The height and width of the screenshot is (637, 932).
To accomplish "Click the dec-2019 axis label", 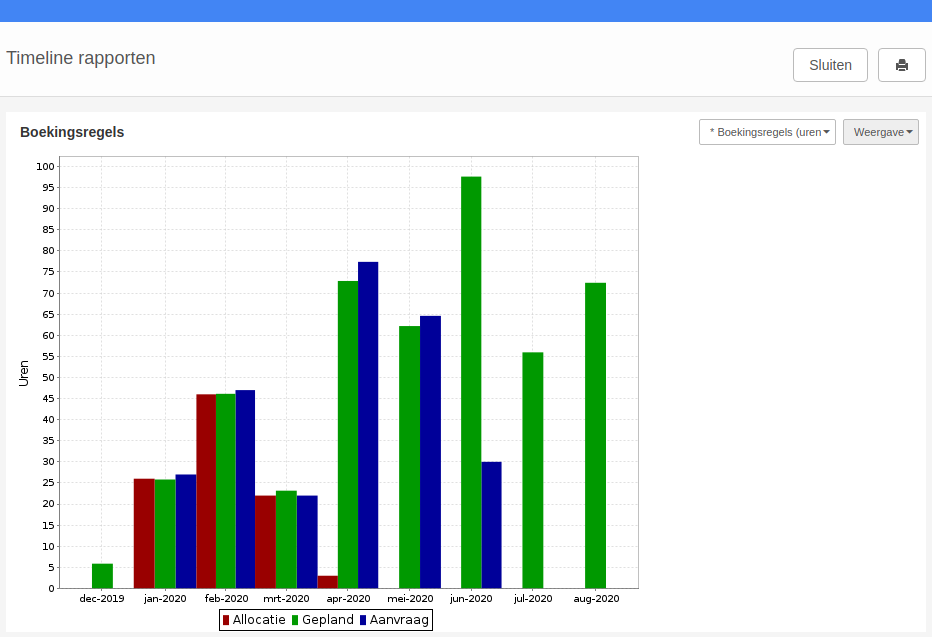I will [x=102, y=598].
